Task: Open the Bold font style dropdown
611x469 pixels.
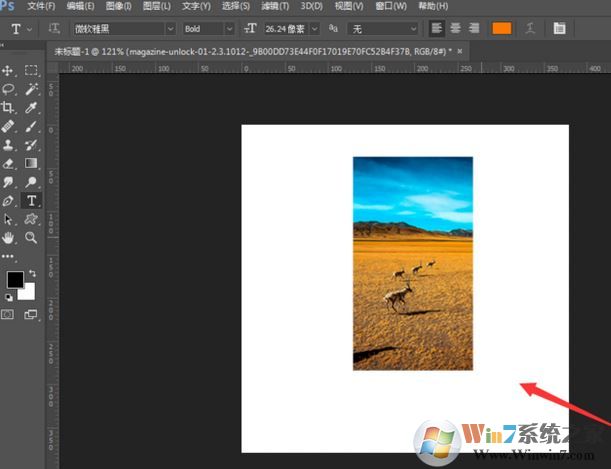Action: [x=208, y=29]
